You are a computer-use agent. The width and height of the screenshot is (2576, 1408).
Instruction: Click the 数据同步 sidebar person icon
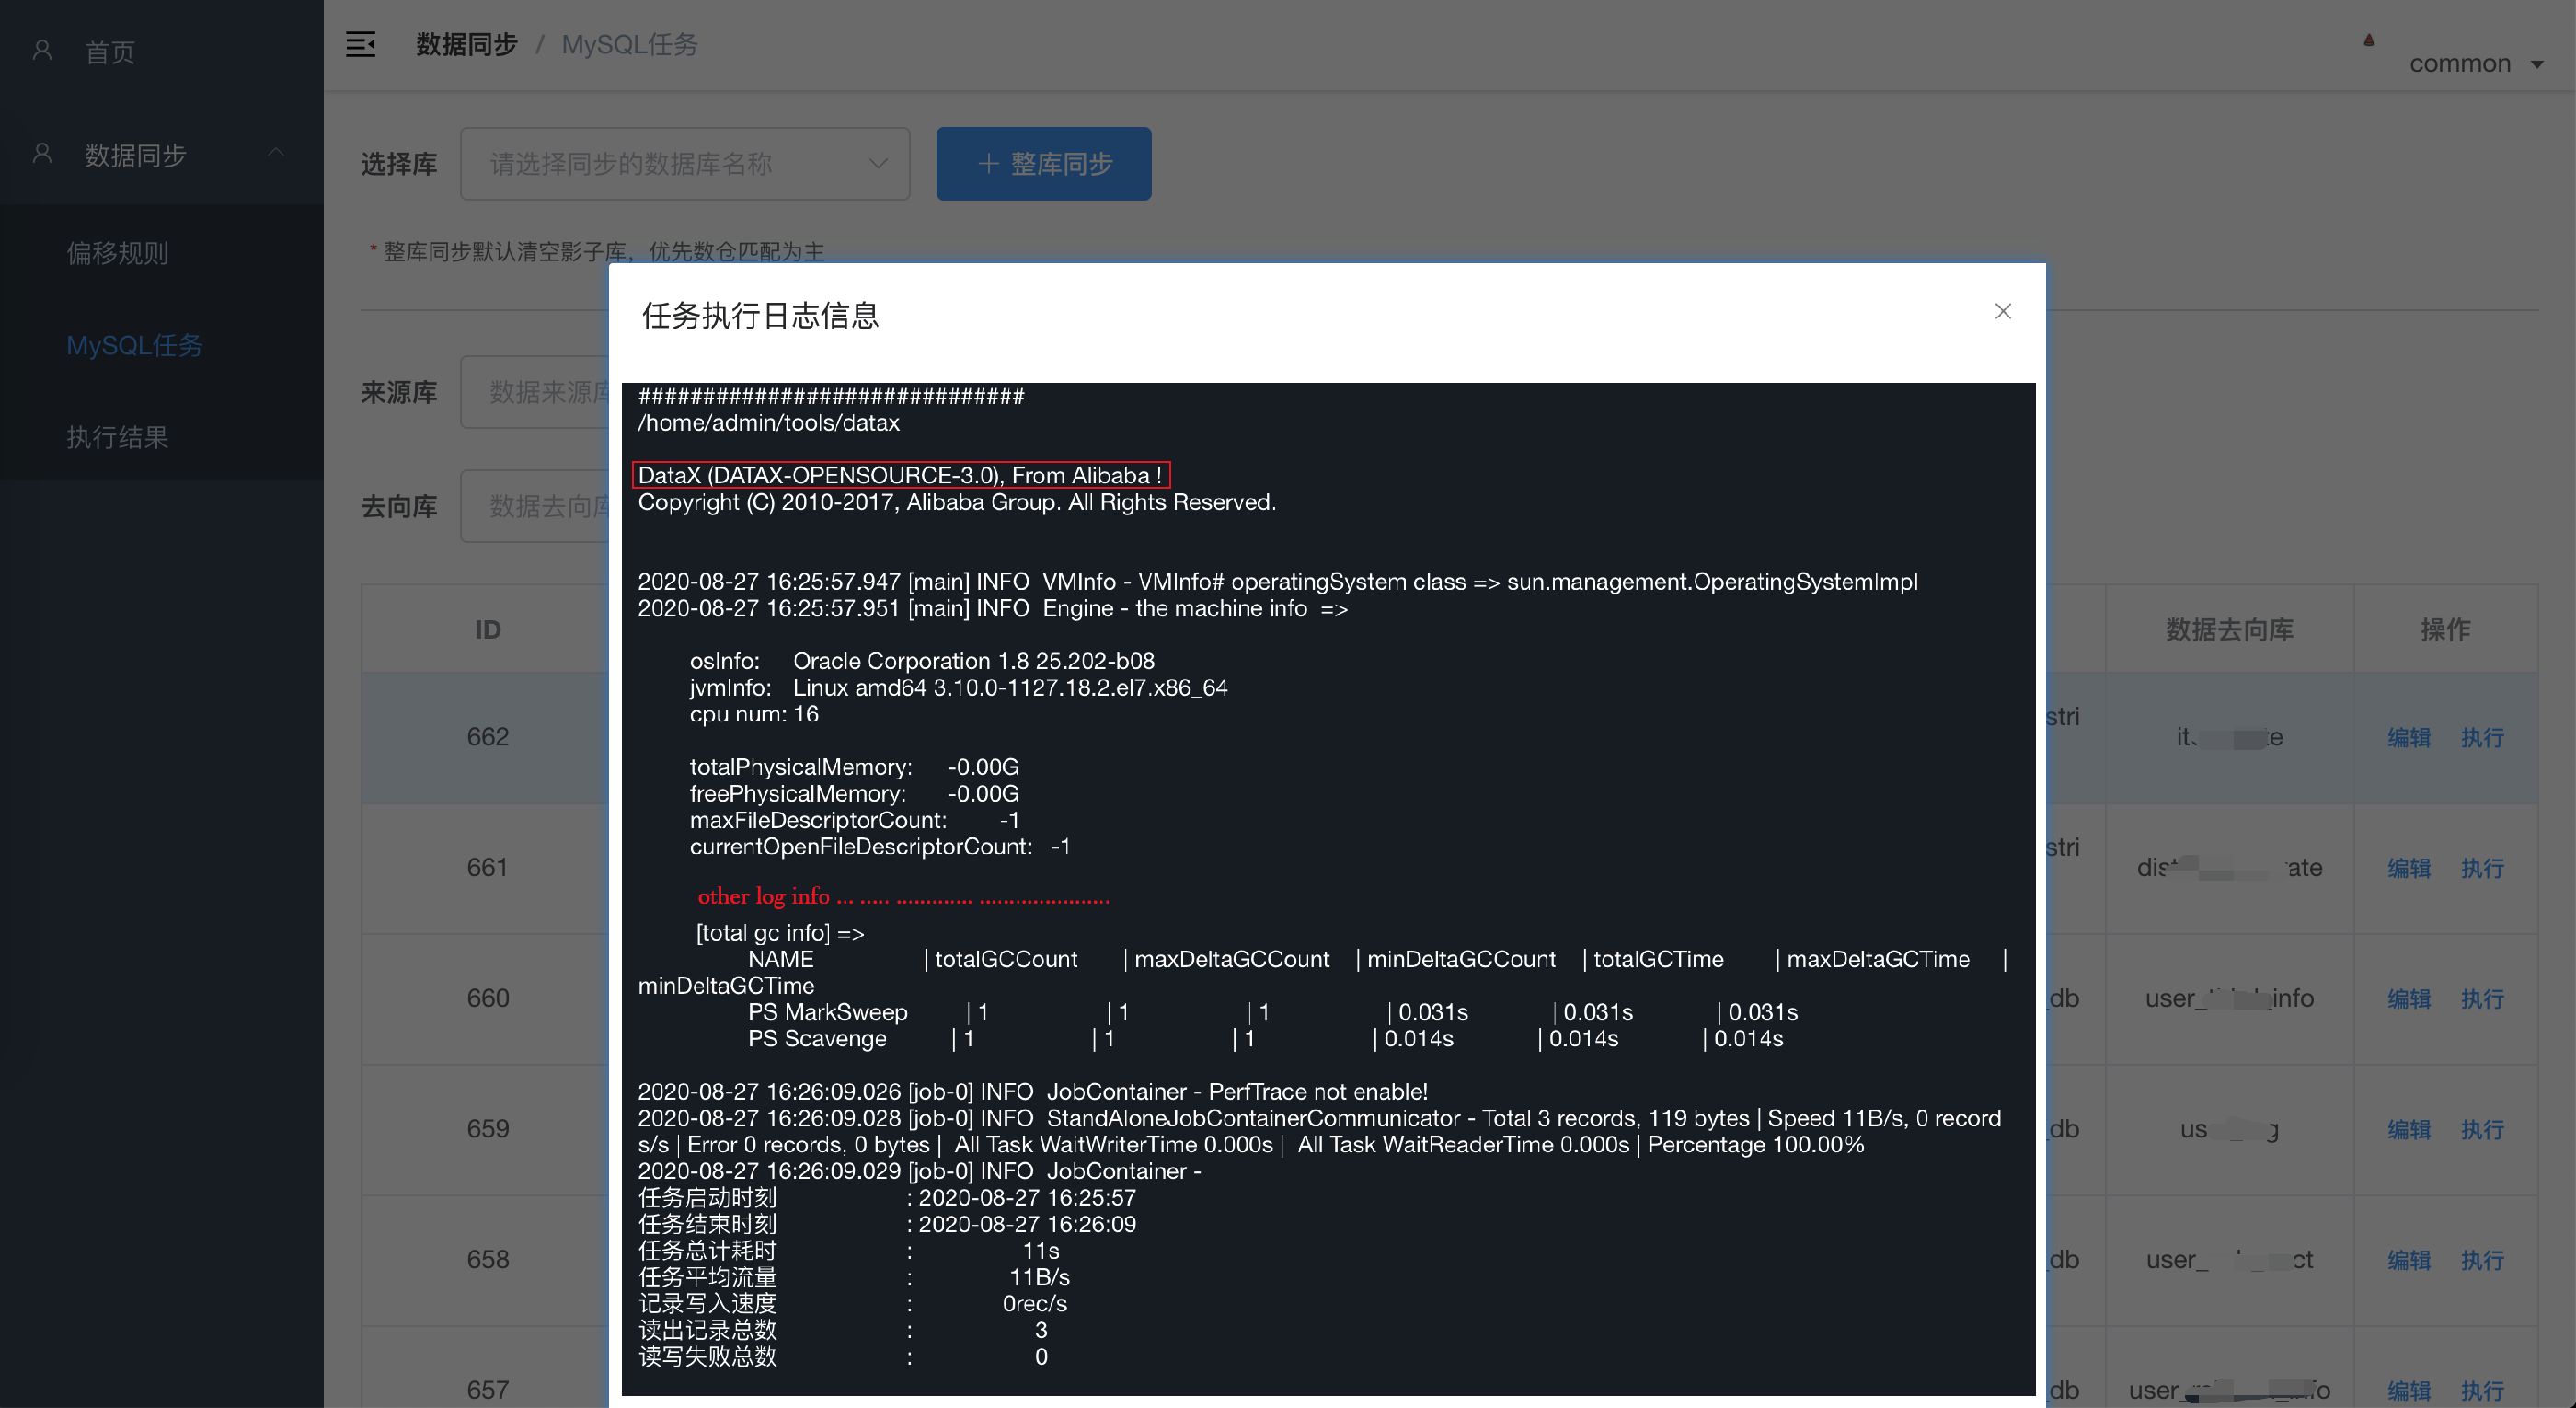[42, 154]
